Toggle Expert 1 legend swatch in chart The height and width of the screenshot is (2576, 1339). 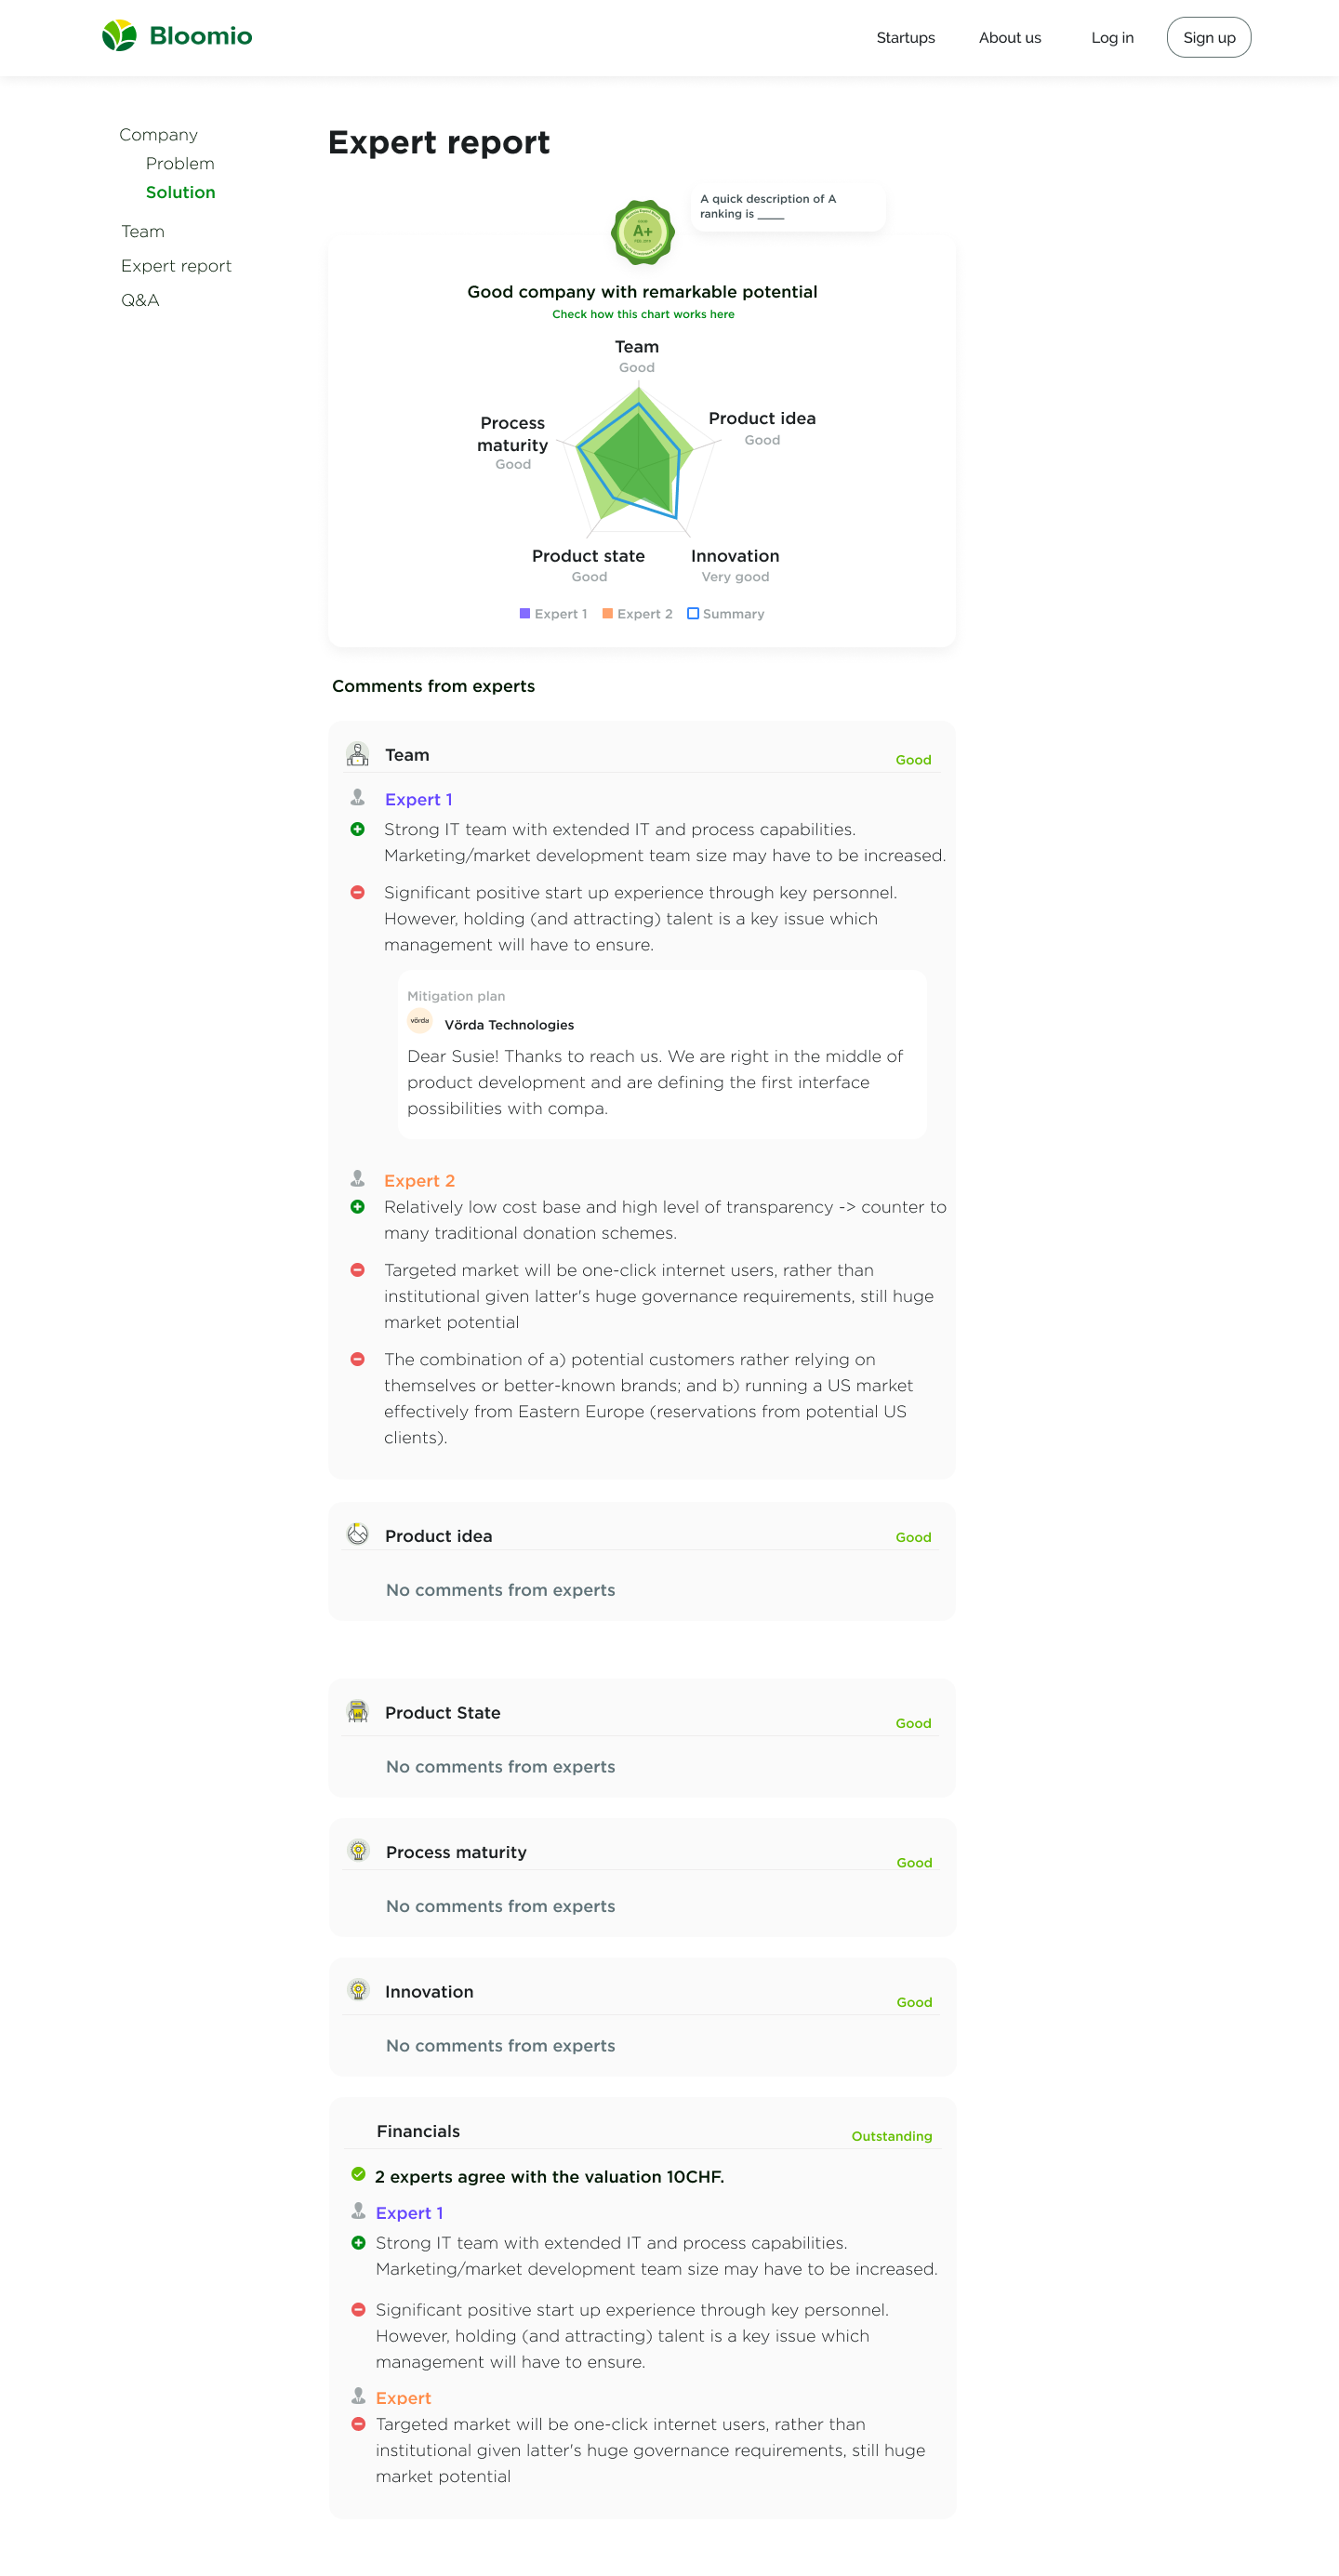coord(525,613)
